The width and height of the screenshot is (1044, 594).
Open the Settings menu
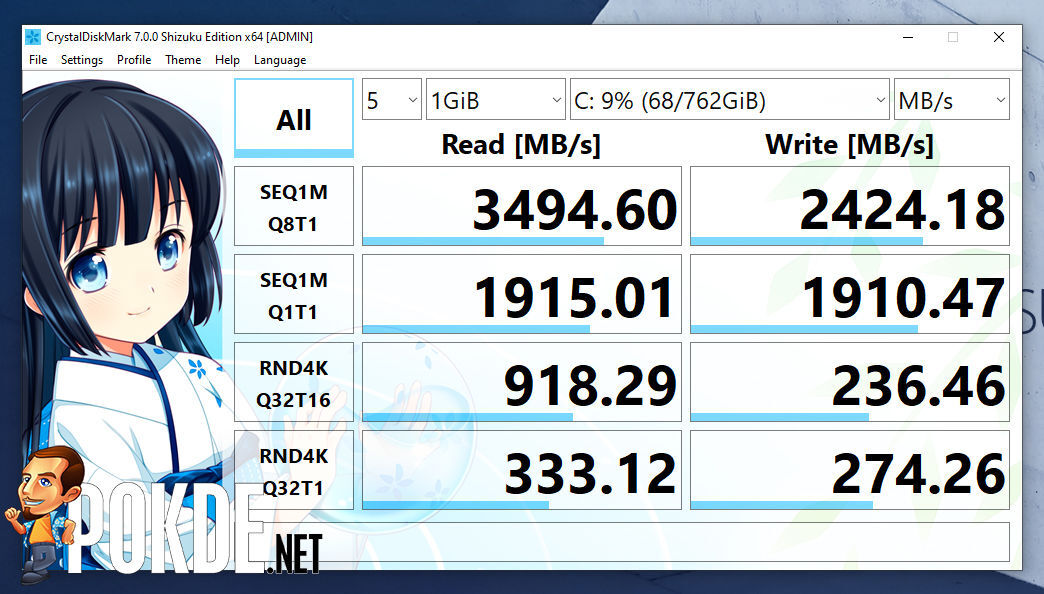click(x=82, y=59)
